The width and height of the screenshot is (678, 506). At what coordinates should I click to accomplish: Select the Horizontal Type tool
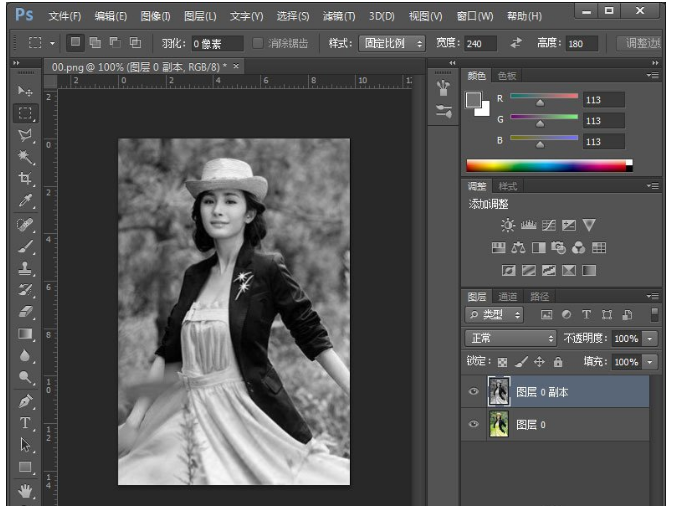(x=25, y=423)
